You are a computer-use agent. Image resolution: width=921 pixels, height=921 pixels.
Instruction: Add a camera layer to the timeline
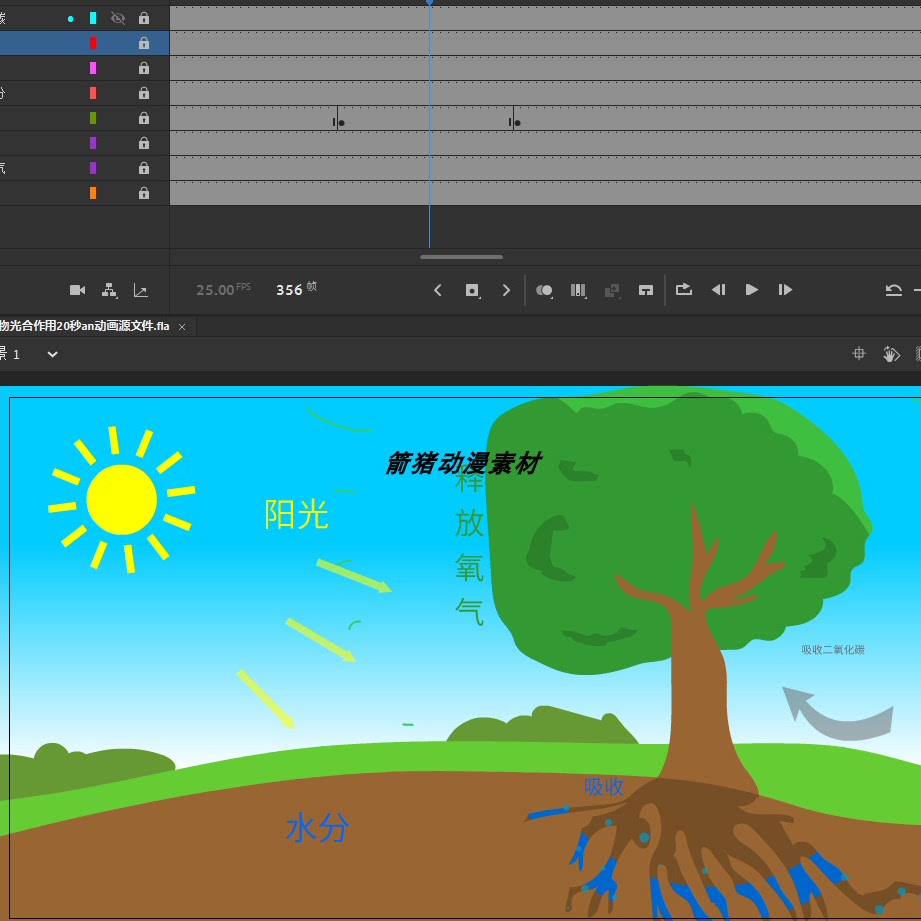[x=77, y=290]
